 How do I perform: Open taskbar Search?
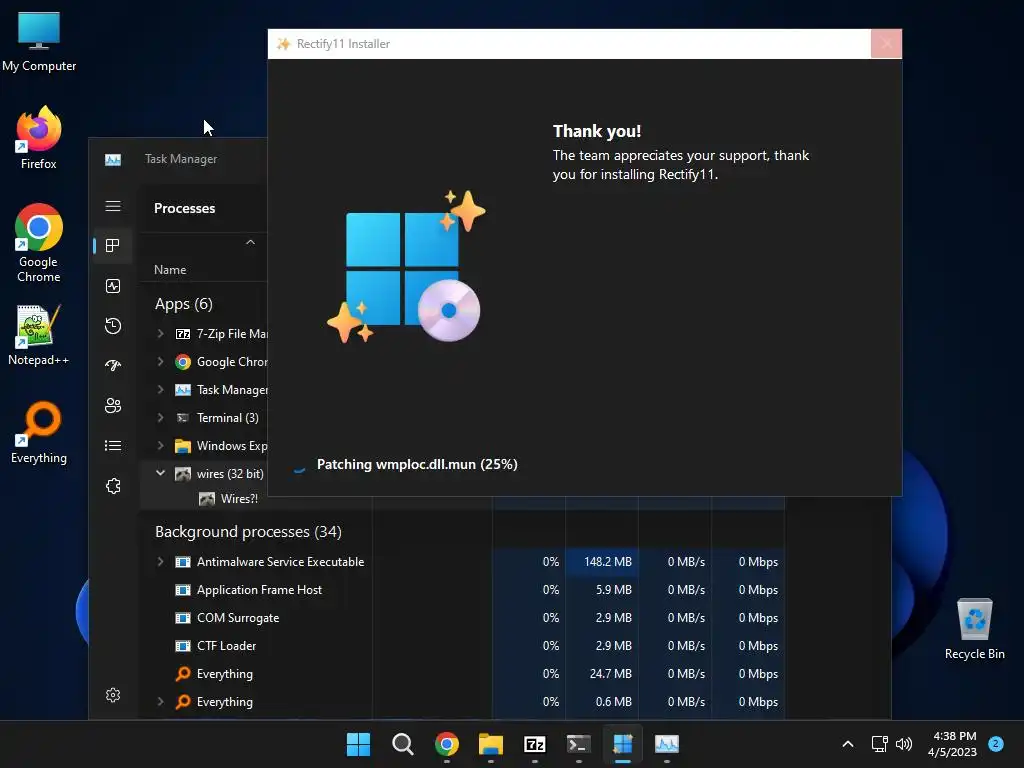point(402,744)
